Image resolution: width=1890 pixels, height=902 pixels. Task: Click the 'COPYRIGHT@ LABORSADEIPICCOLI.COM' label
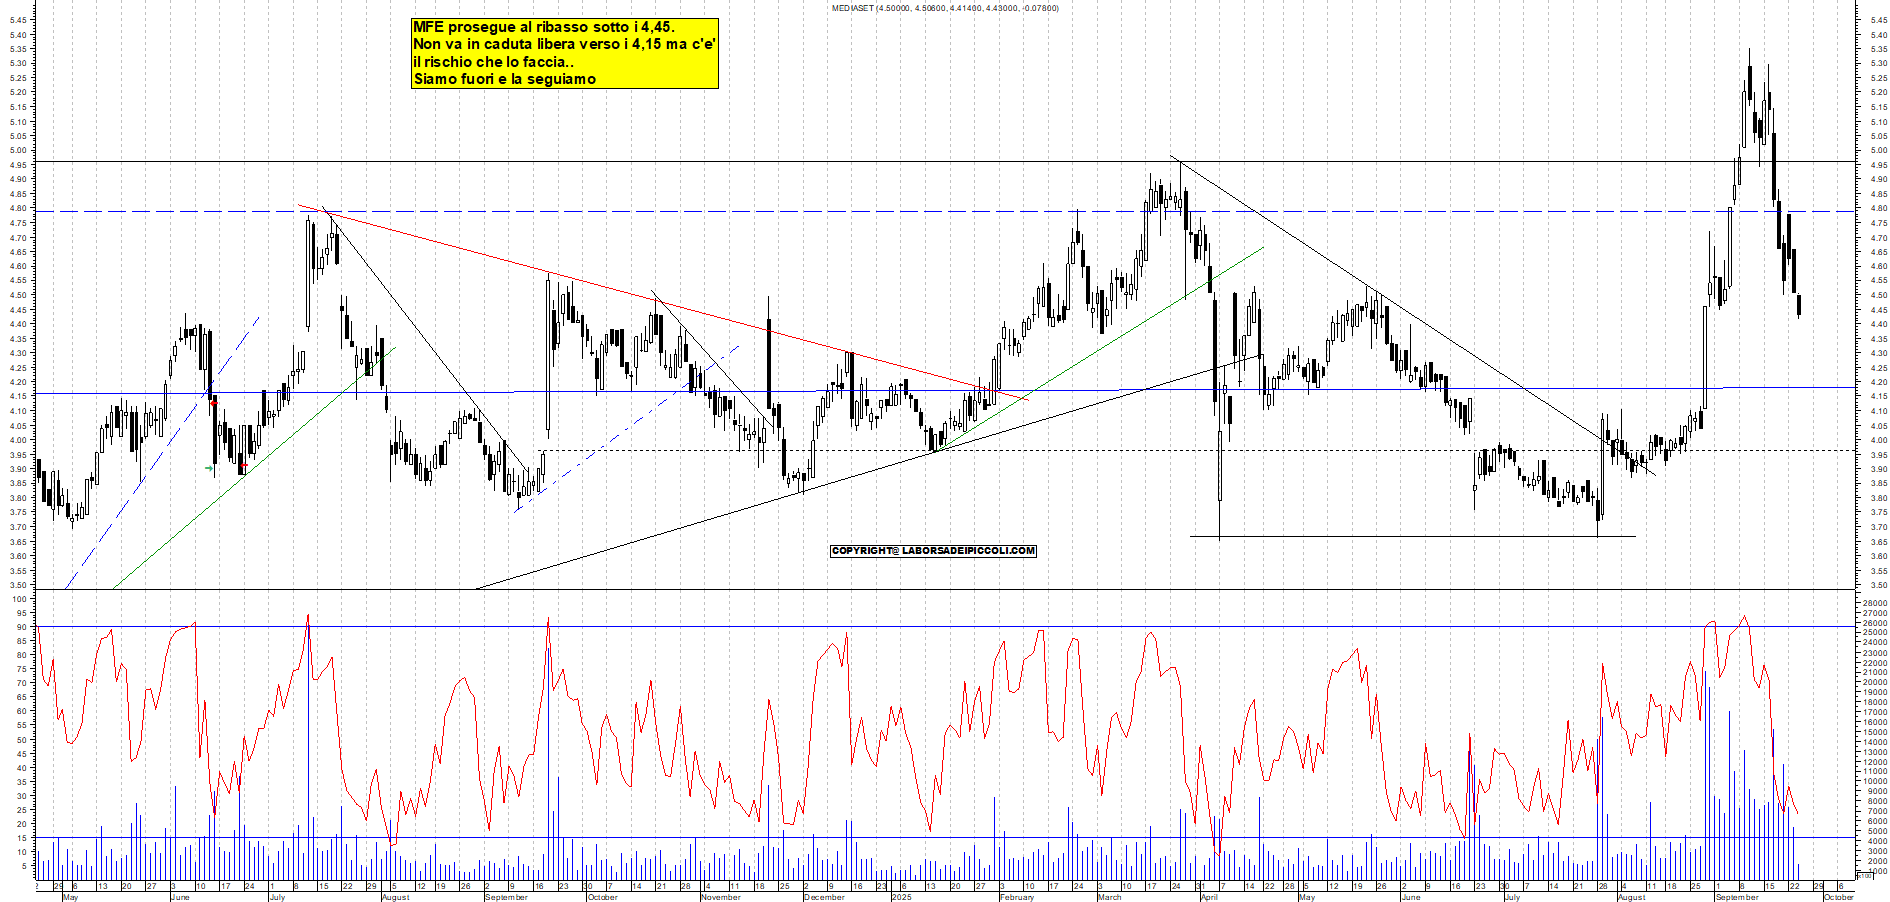click(933, 551)
